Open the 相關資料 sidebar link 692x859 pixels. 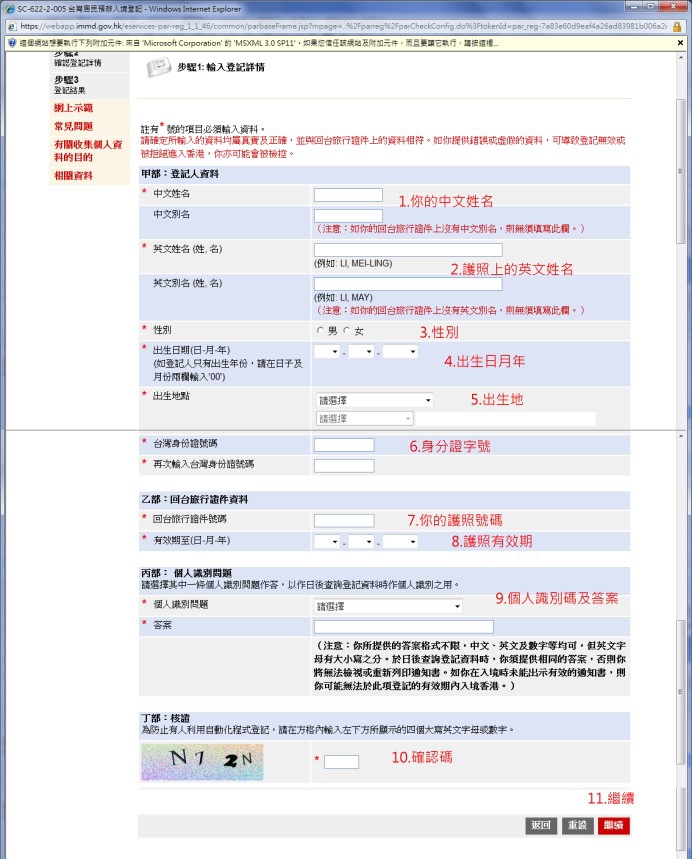pyautogui.click(x=73, y=175)
